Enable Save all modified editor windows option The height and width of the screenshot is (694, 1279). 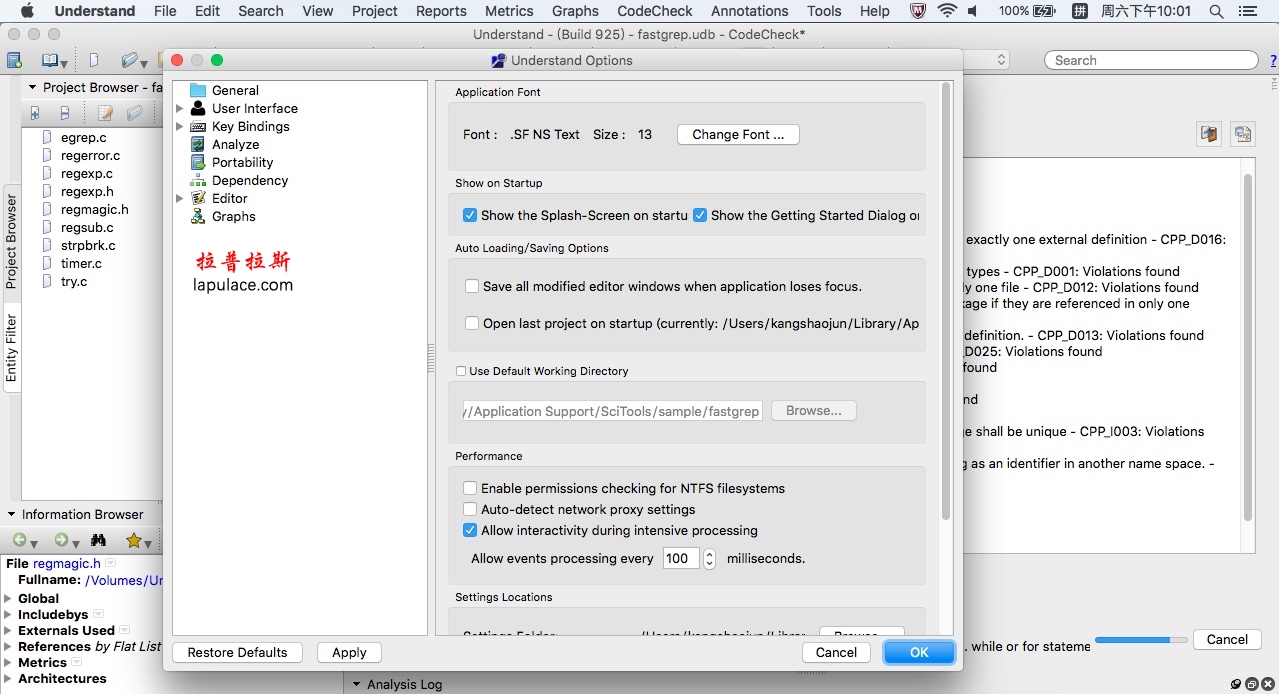pos(472,286)
